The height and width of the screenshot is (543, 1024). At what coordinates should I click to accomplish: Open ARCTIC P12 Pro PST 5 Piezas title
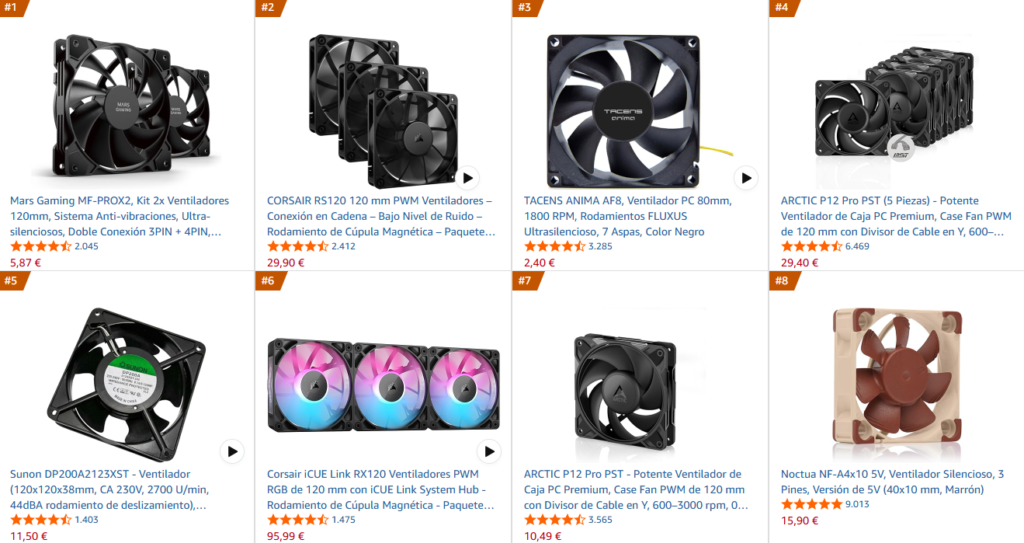(x=896, y=216)
